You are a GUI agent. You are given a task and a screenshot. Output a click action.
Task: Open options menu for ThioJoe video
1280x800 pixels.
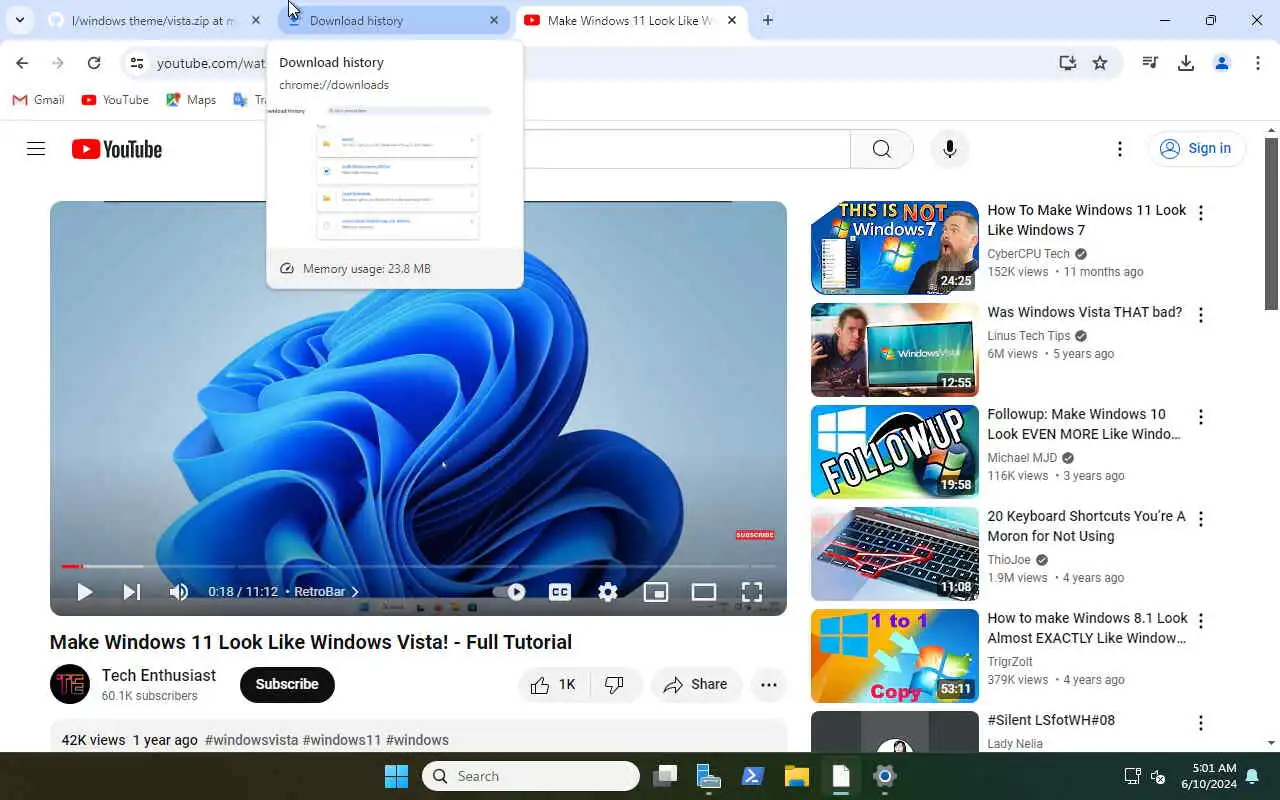pyautogui.click(x=1201, y=519)
